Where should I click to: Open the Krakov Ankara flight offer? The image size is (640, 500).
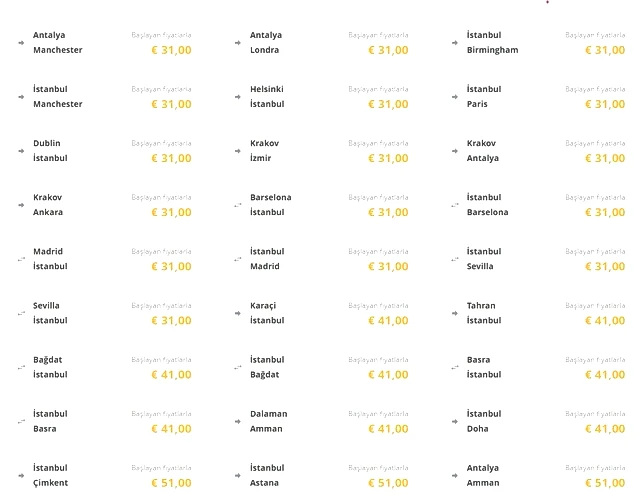pos(104,205)
